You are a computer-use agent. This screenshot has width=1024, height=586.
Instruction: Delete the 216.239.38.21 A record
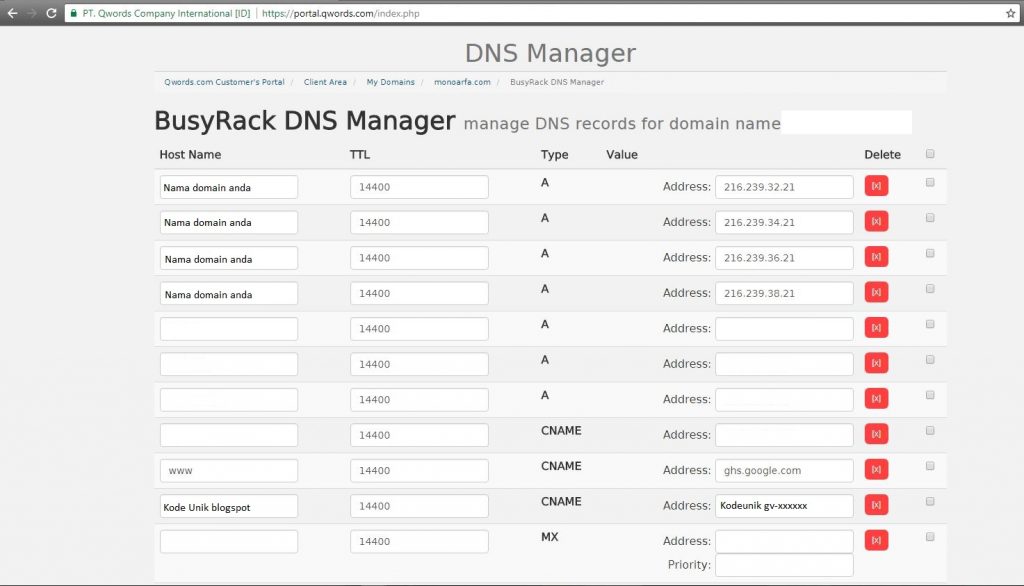(x=876, y=293)
